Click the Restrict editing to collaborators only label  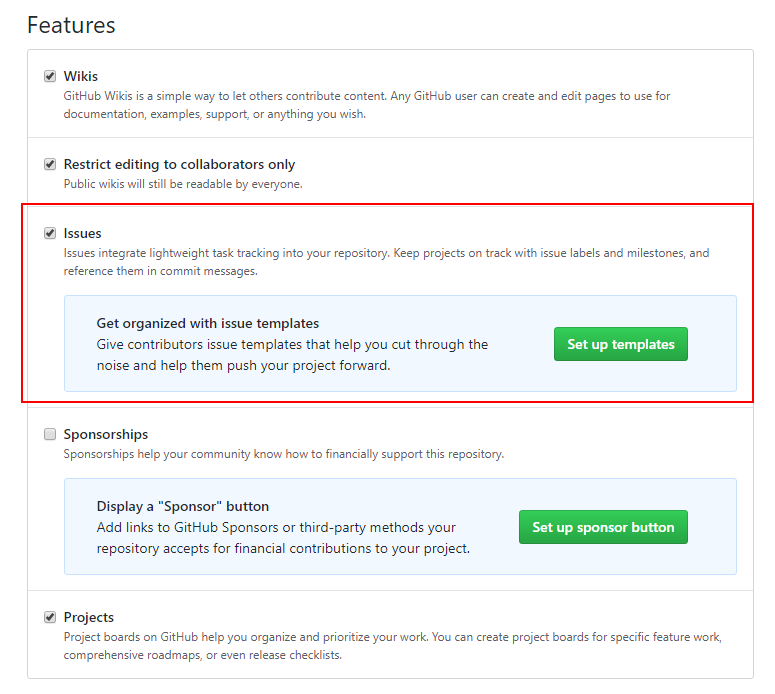tap(179, 164)
